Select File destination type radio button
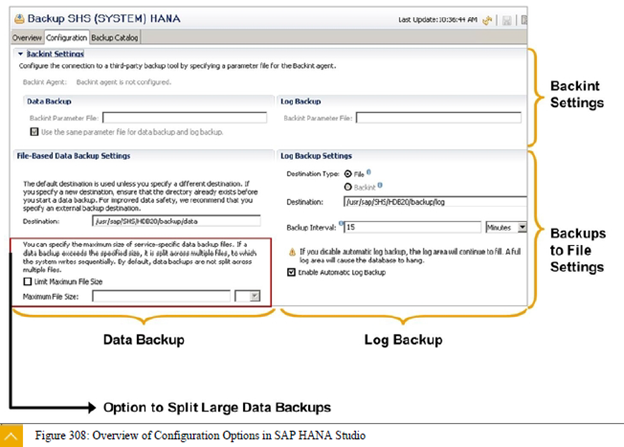 (x=348, y=174)
